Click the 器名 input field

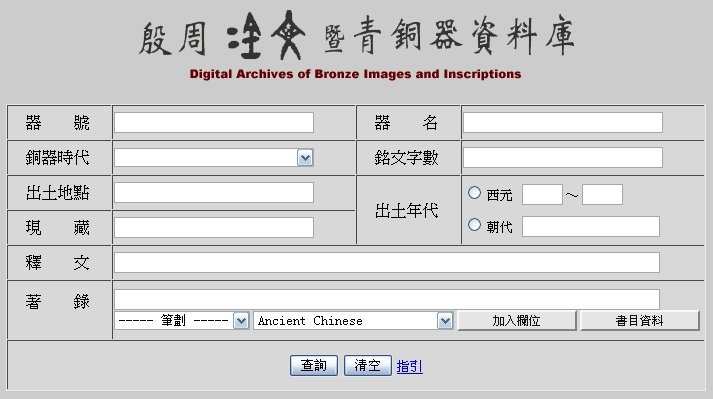click(562, 123)
